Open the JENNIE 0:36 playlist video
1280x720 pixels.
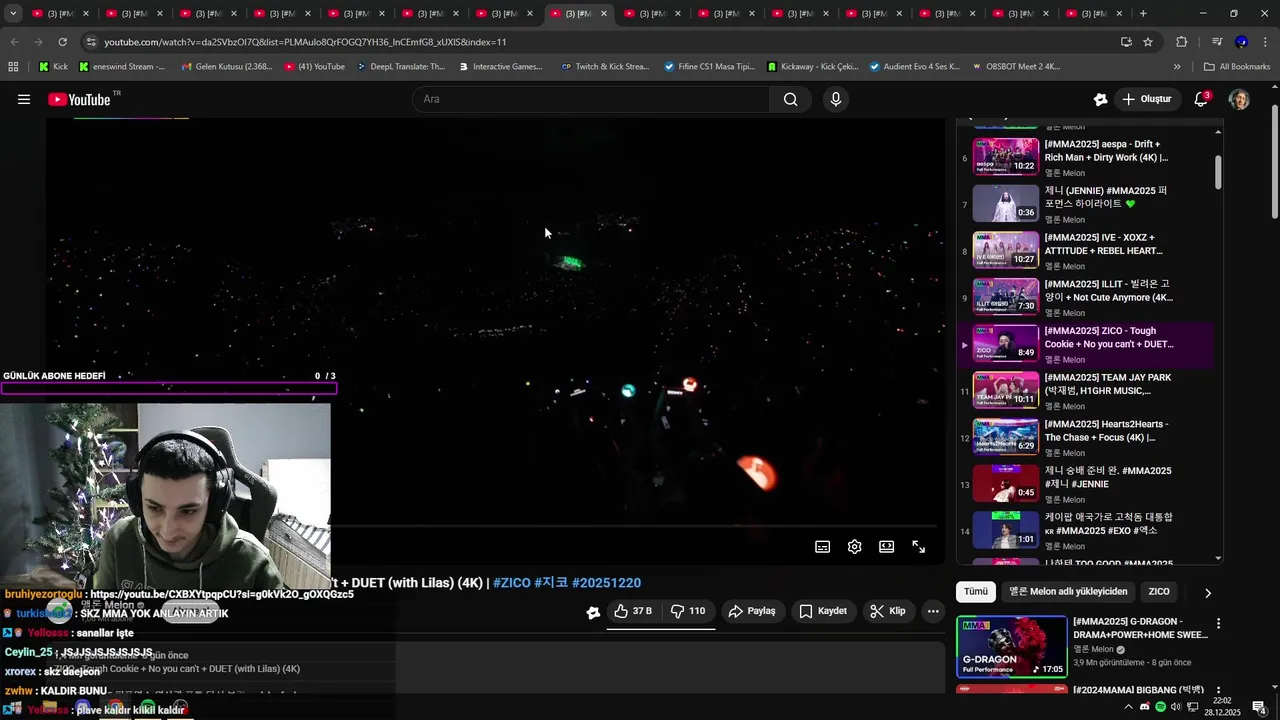(x=1090, y=203)
